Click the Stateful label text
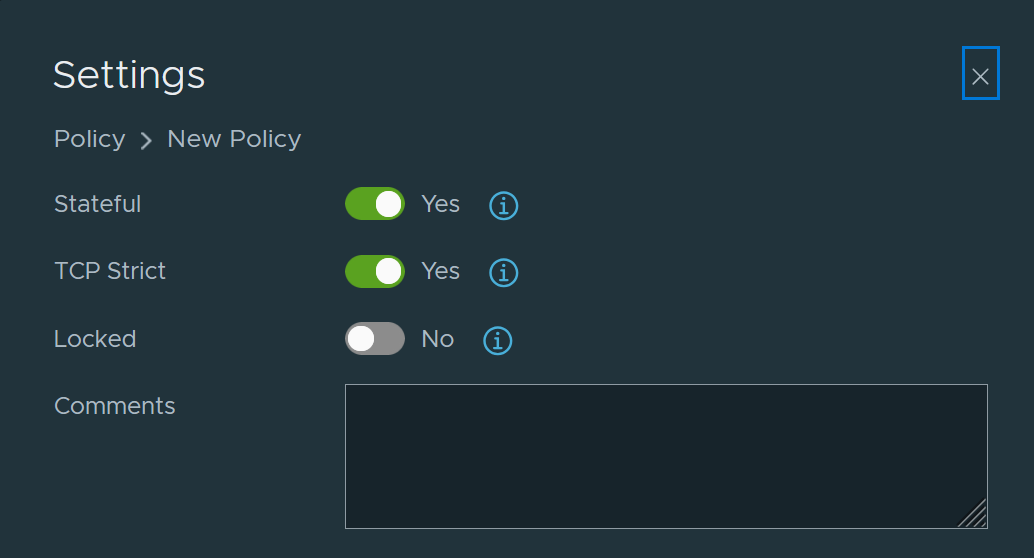Image resolution: width=1034 pixels, height=558 pixels. pyautogui.click(x=98, y=204)
